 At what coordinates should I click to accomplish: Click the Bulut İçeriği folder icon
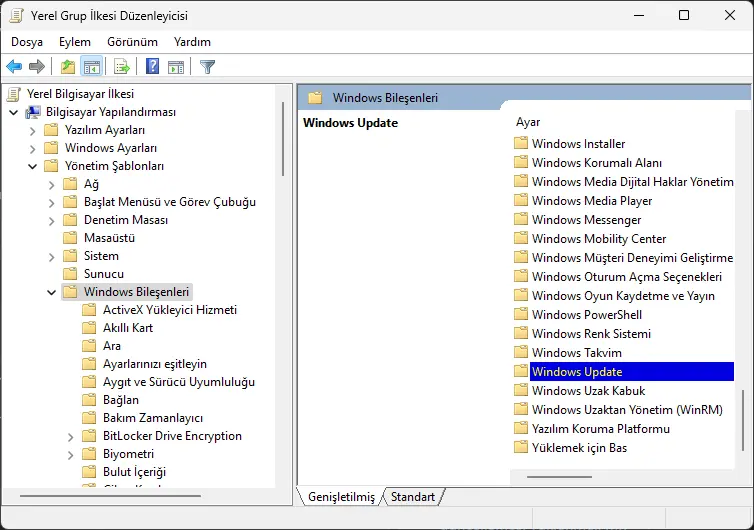coord(89,472)
